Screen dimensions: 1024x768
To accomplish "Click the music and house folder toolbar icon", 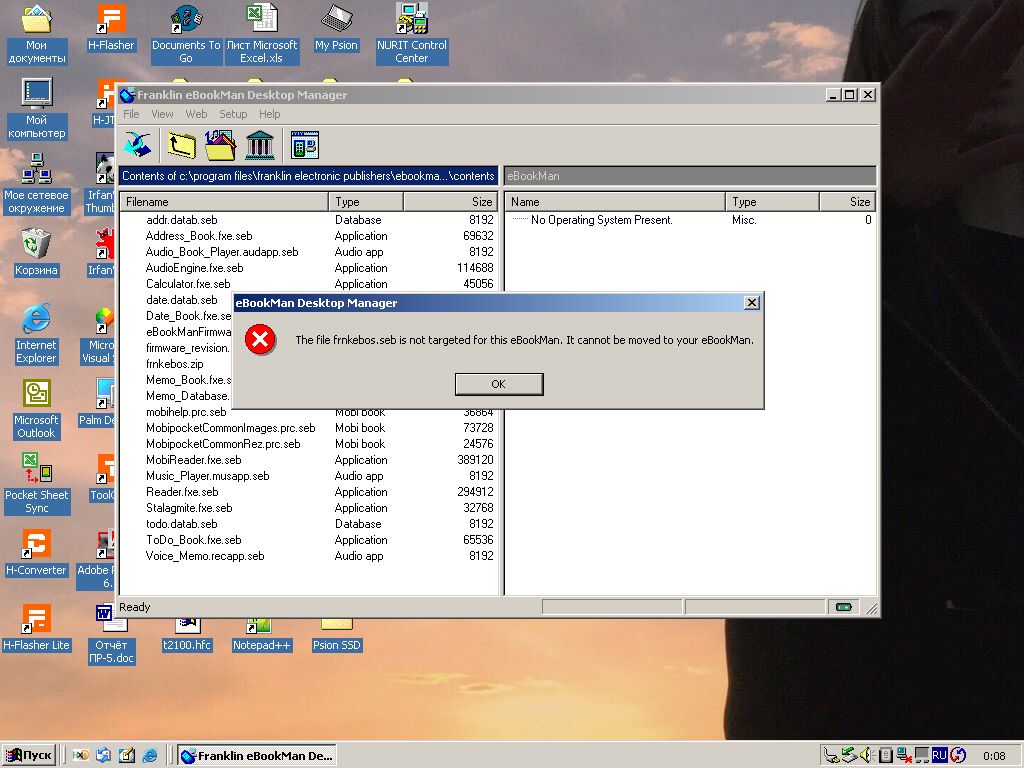I will [x=220, y=145].
